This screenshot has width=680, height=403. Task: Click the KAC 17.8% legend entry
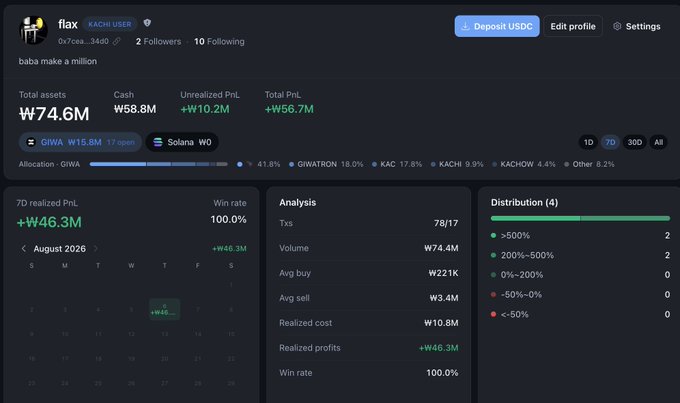pyautogui.click(x=397, y=164)
